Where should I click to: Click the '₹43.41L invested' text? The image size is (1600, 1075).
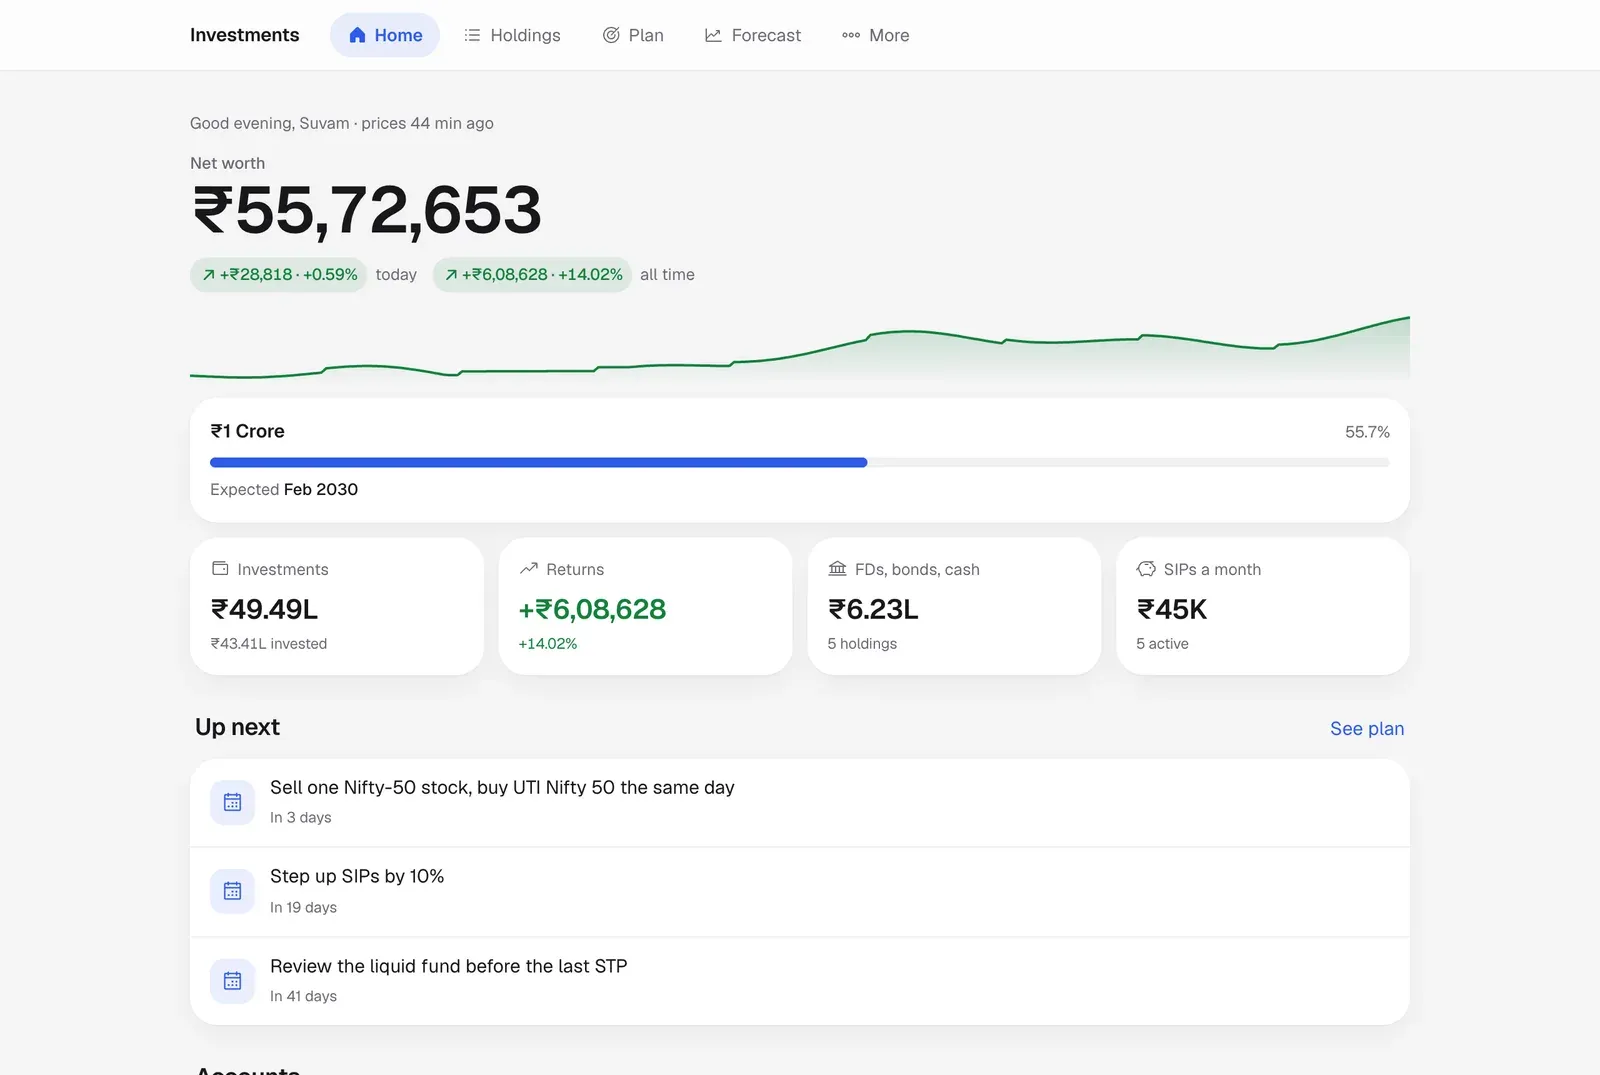tap(268, 644)
